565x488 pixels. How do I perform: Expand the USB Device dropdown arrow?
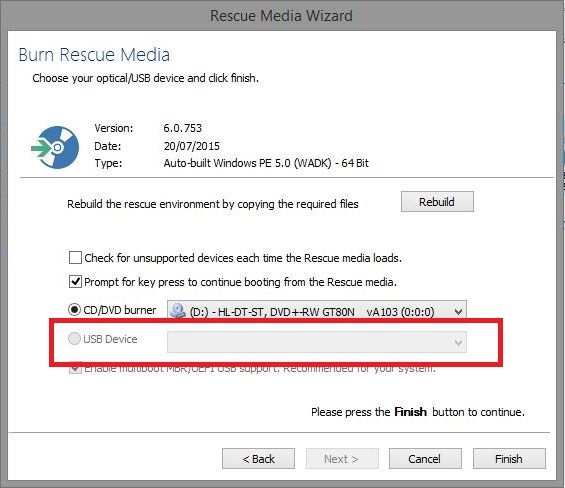(x=458, y=342)
